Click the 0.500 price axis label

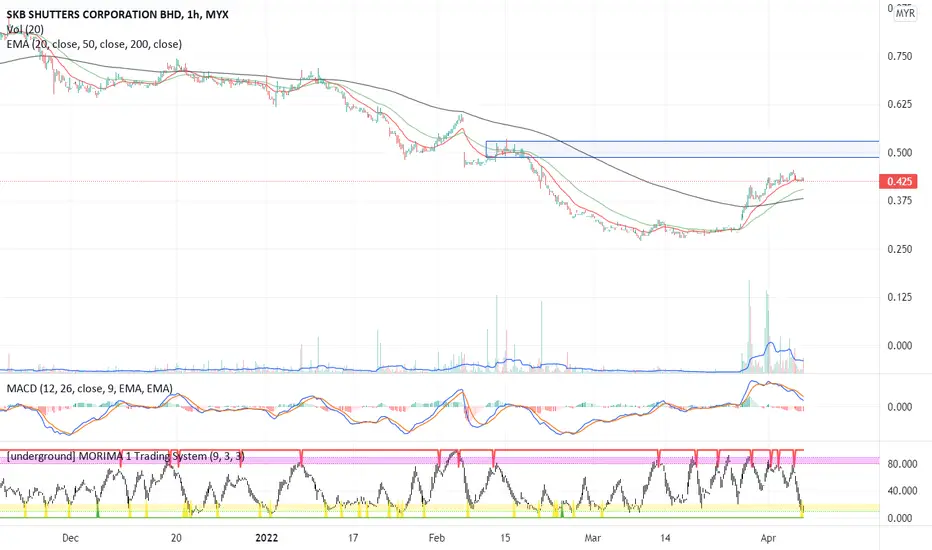(899, 152)
